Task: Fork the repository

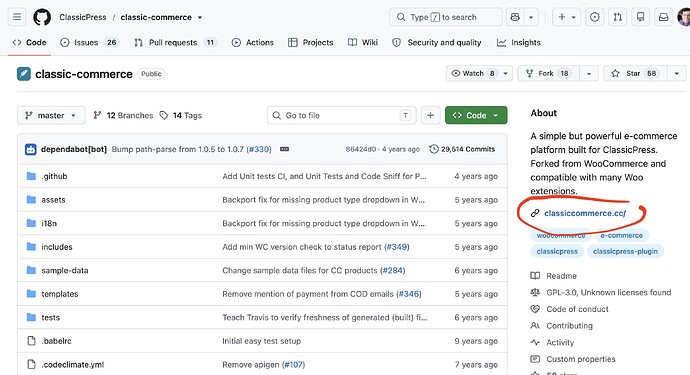Action: point(548,74)
